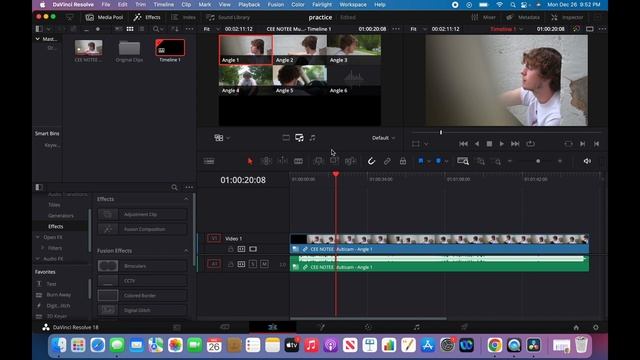Viewport: 640px width, 360px height.
Task: Open the Sound Library panel
Action: tap(228, 17)
